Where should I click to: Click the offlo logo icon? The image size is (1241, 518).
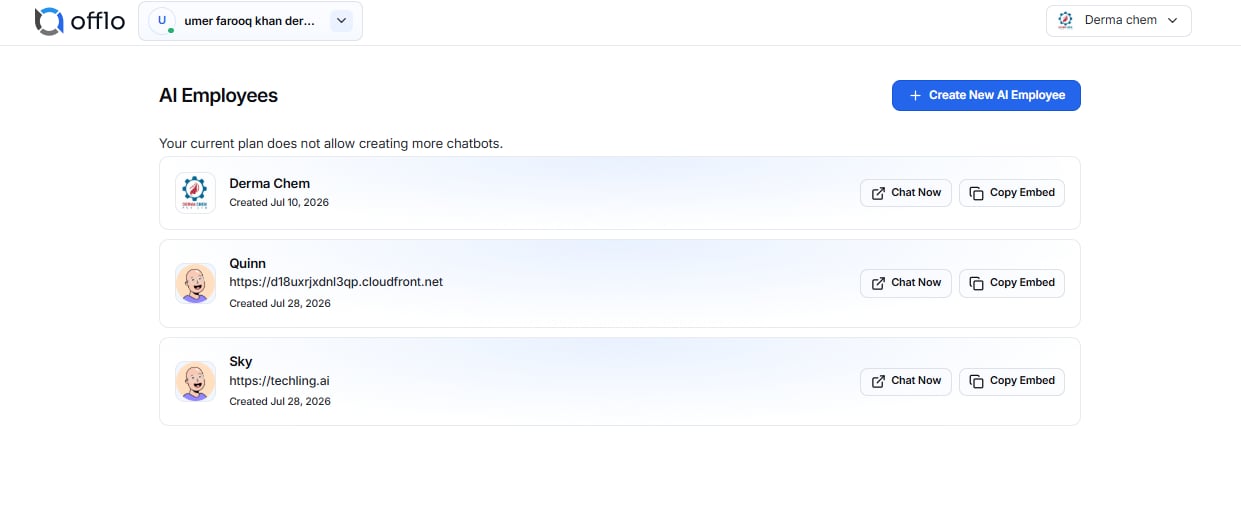48,20
